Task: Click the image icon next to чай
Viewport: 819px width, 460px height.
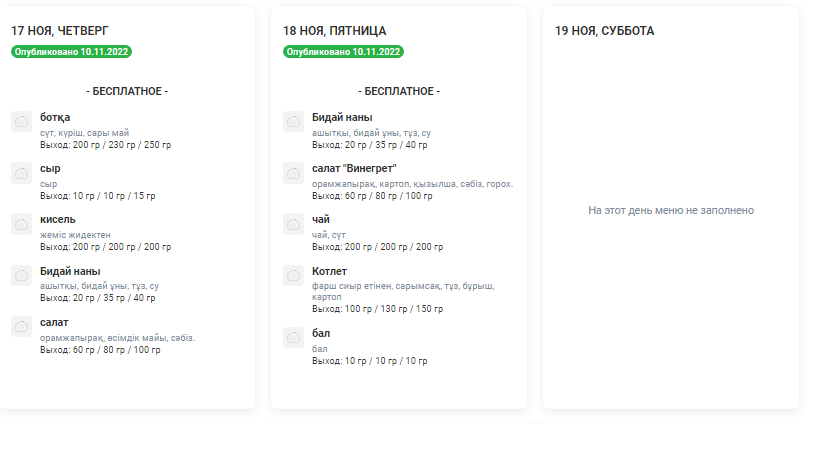Action: tap(293, 224)
